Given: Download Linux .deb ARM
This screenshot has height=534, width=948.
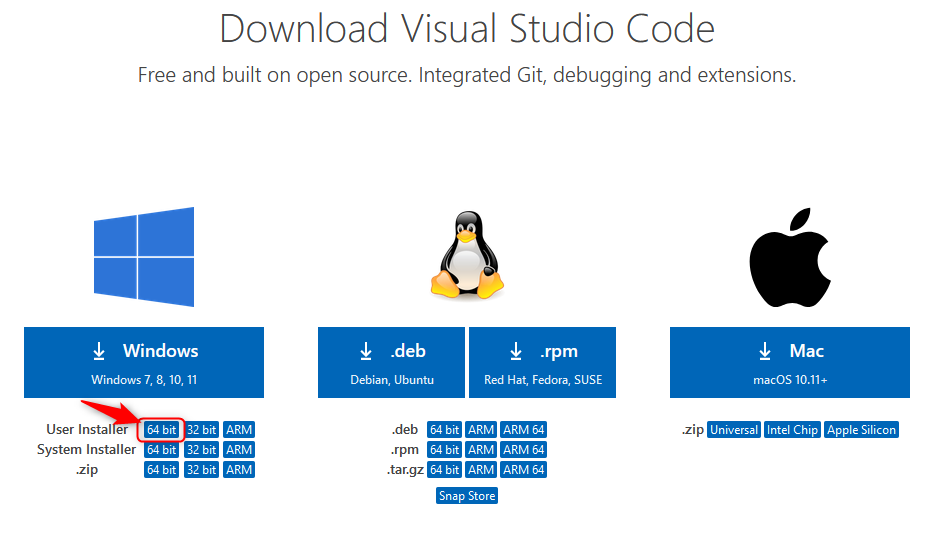Looking at the screenshot, I should coord(481,429).
